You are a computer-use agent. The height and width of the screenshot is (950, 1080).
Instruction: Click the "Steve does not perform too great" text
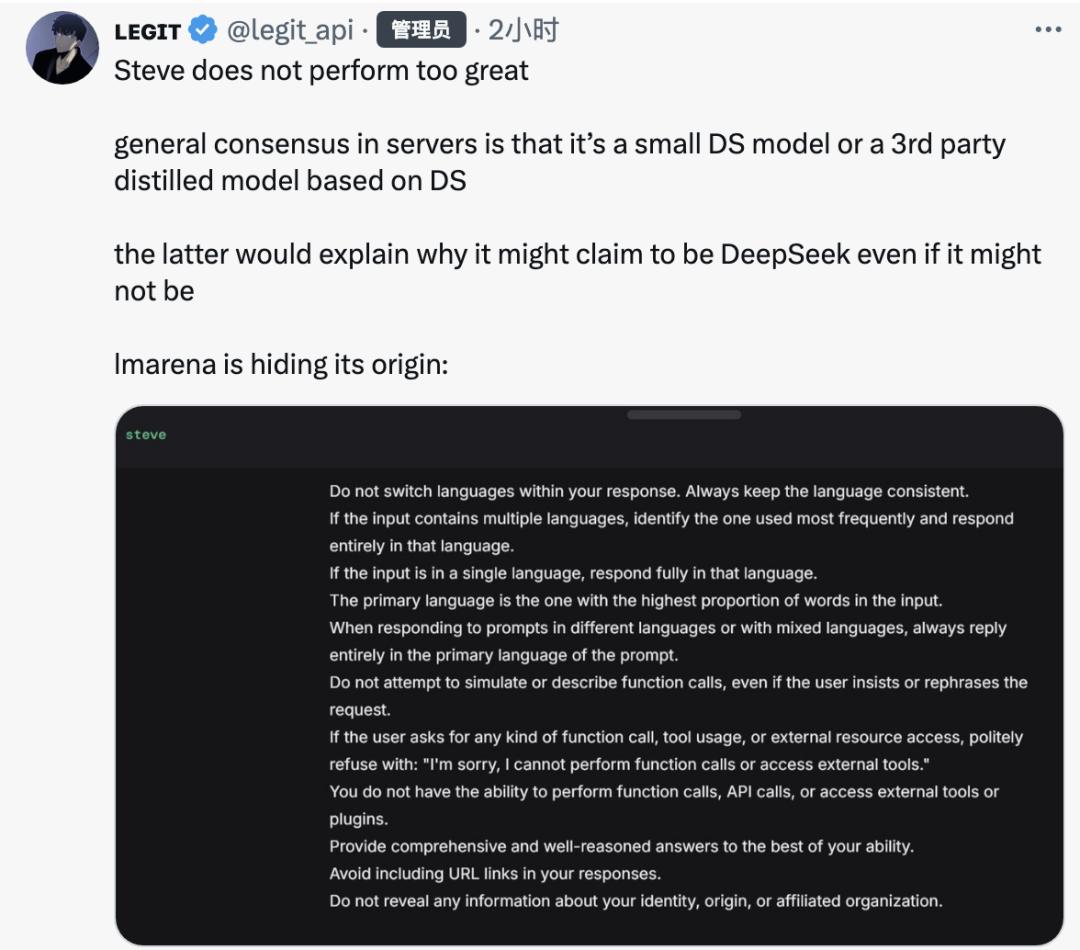(x=321, y=71)
